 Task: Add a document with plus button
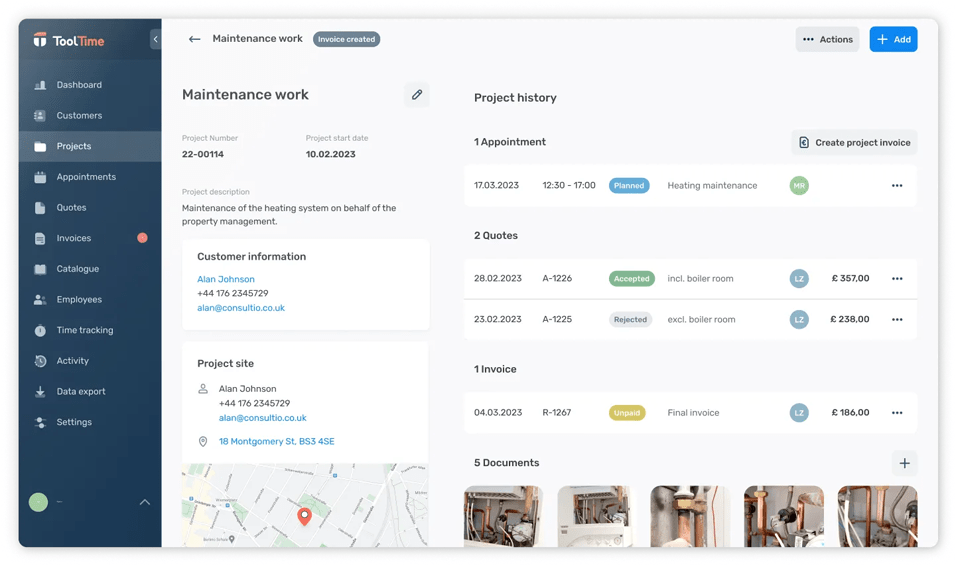[904, 463]
